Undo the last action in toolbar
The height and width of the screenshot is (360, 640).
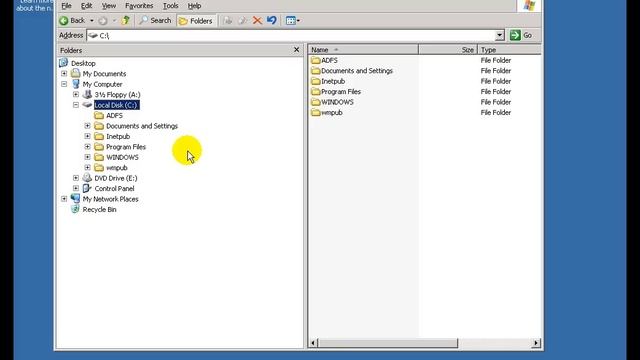click(x=271, y=20)
